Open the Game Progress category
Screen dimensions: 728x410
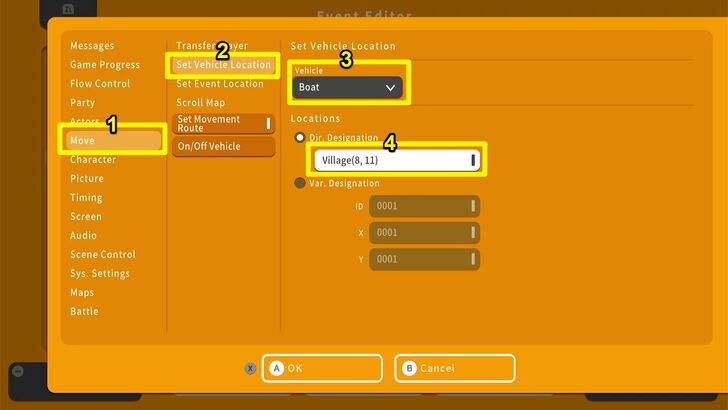(105, 65)
